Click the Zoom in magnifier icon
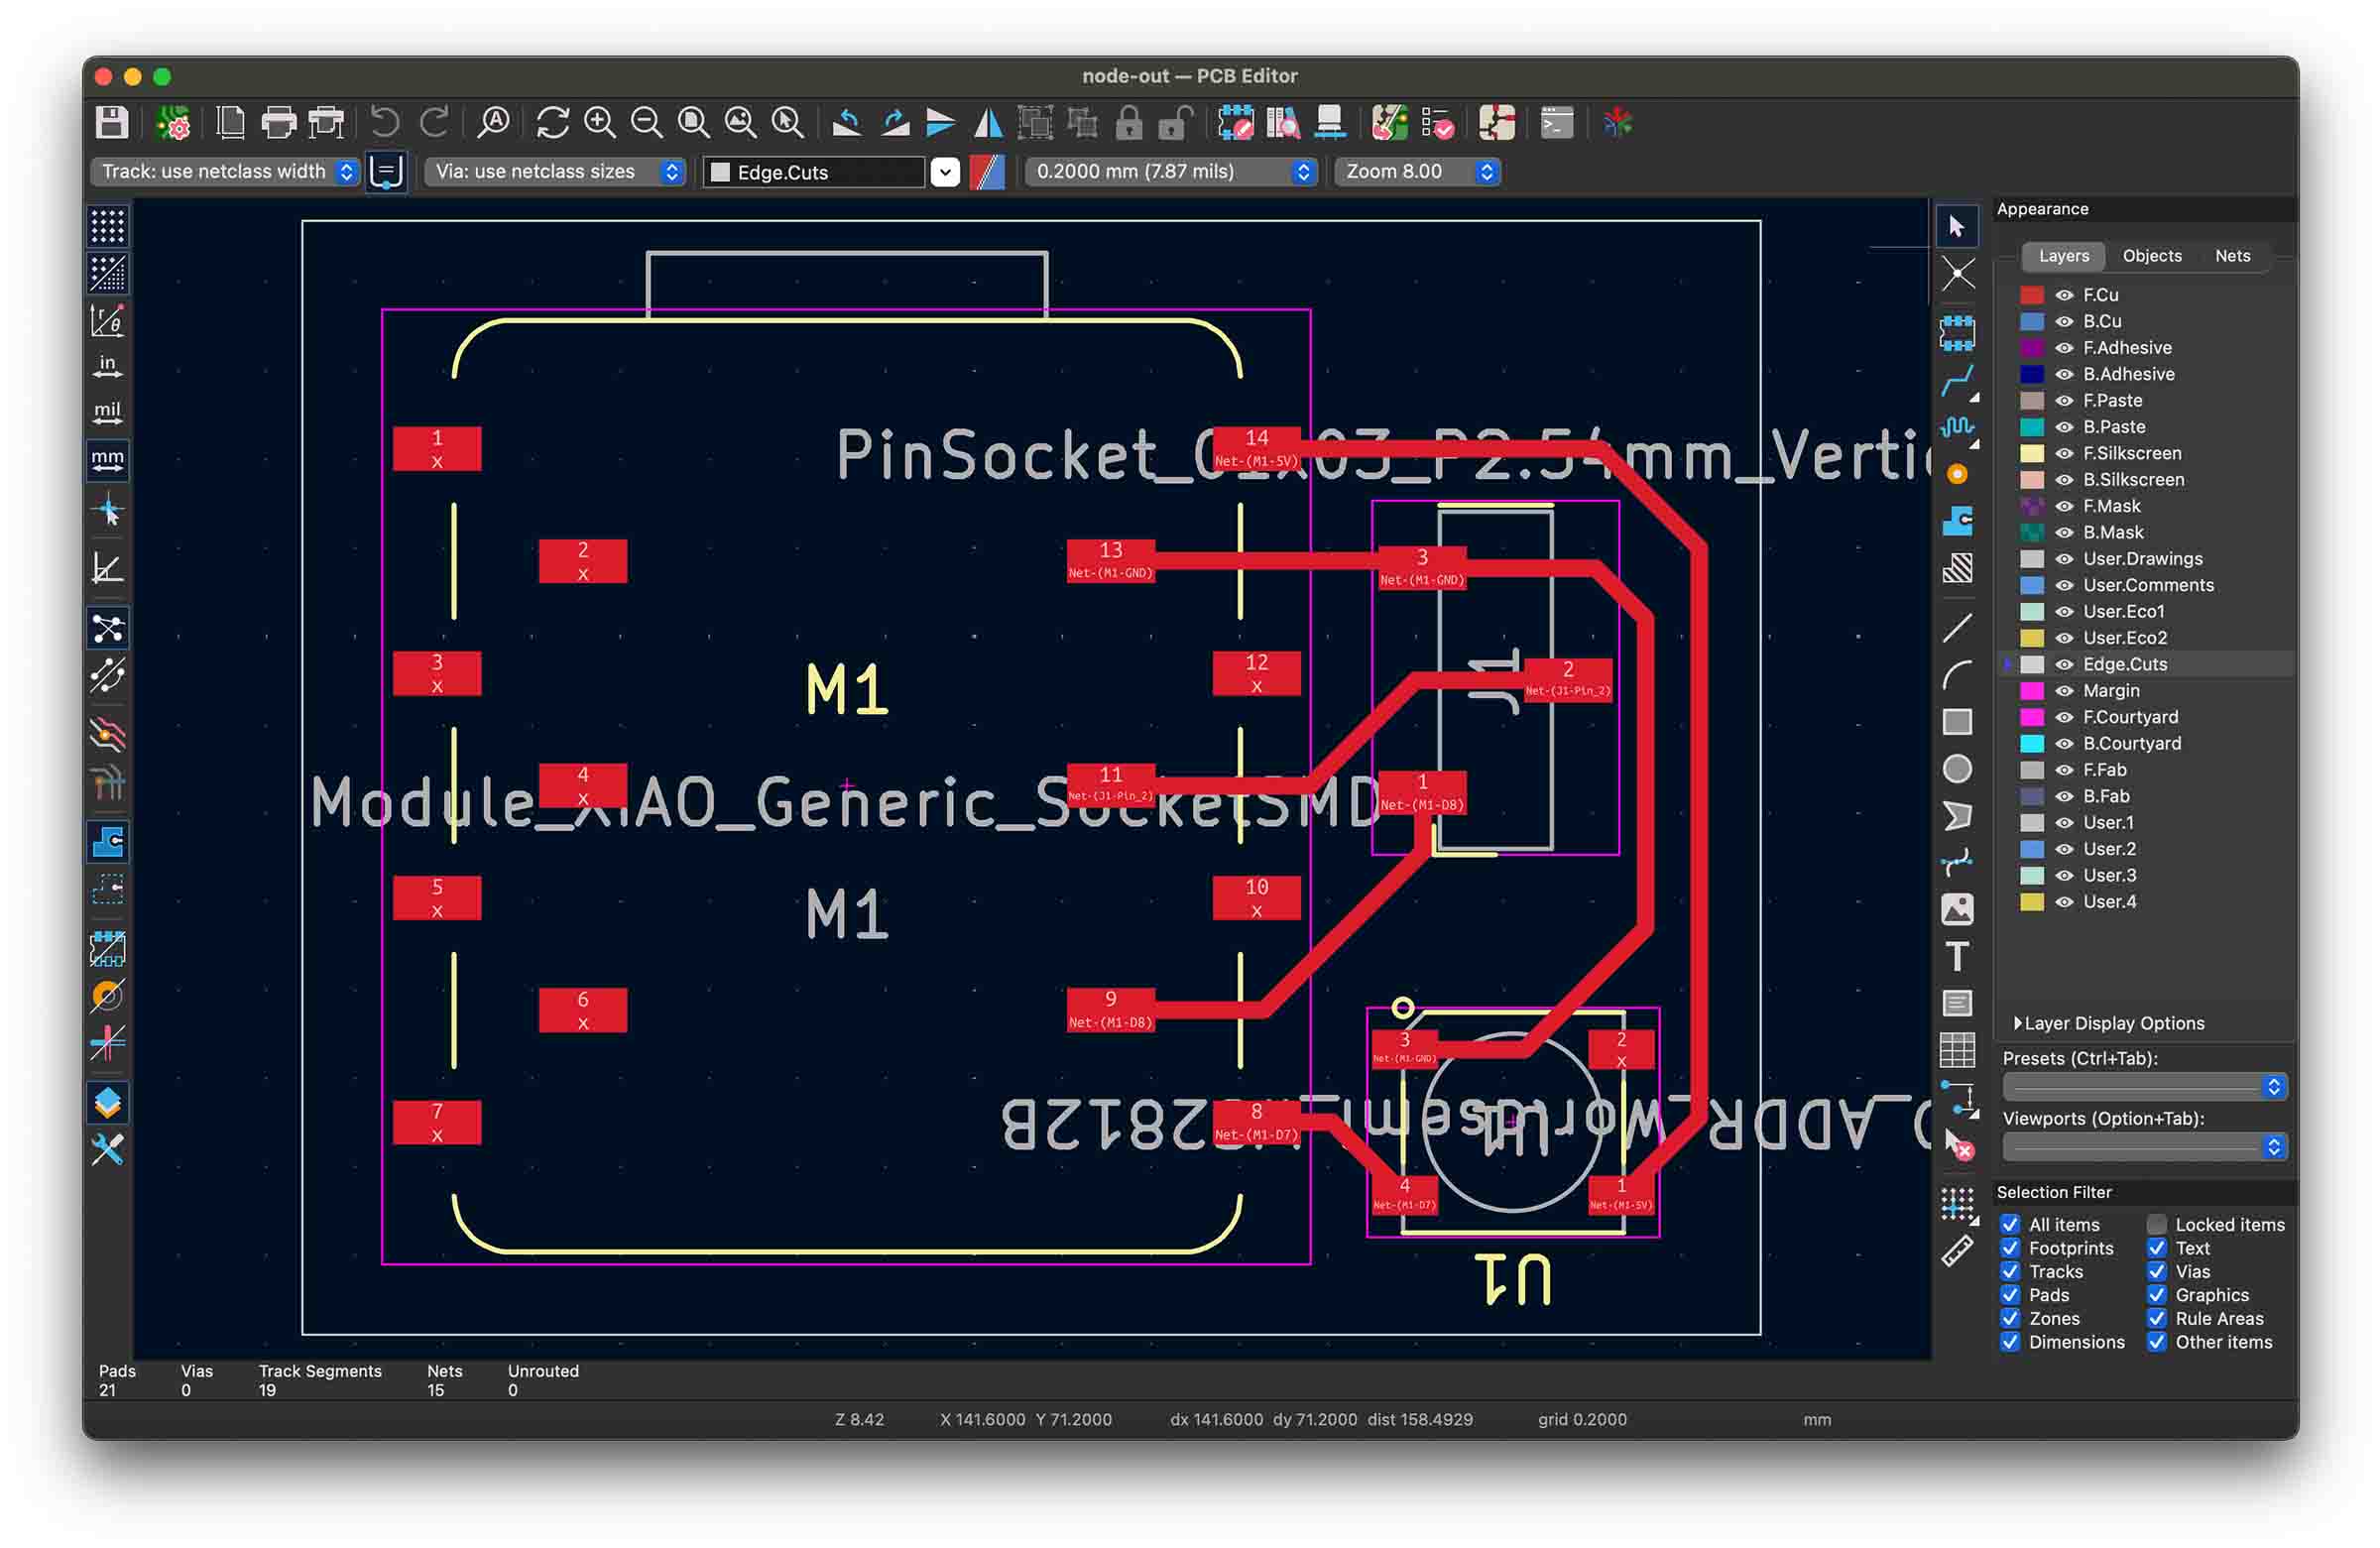 tap(600, 123)
